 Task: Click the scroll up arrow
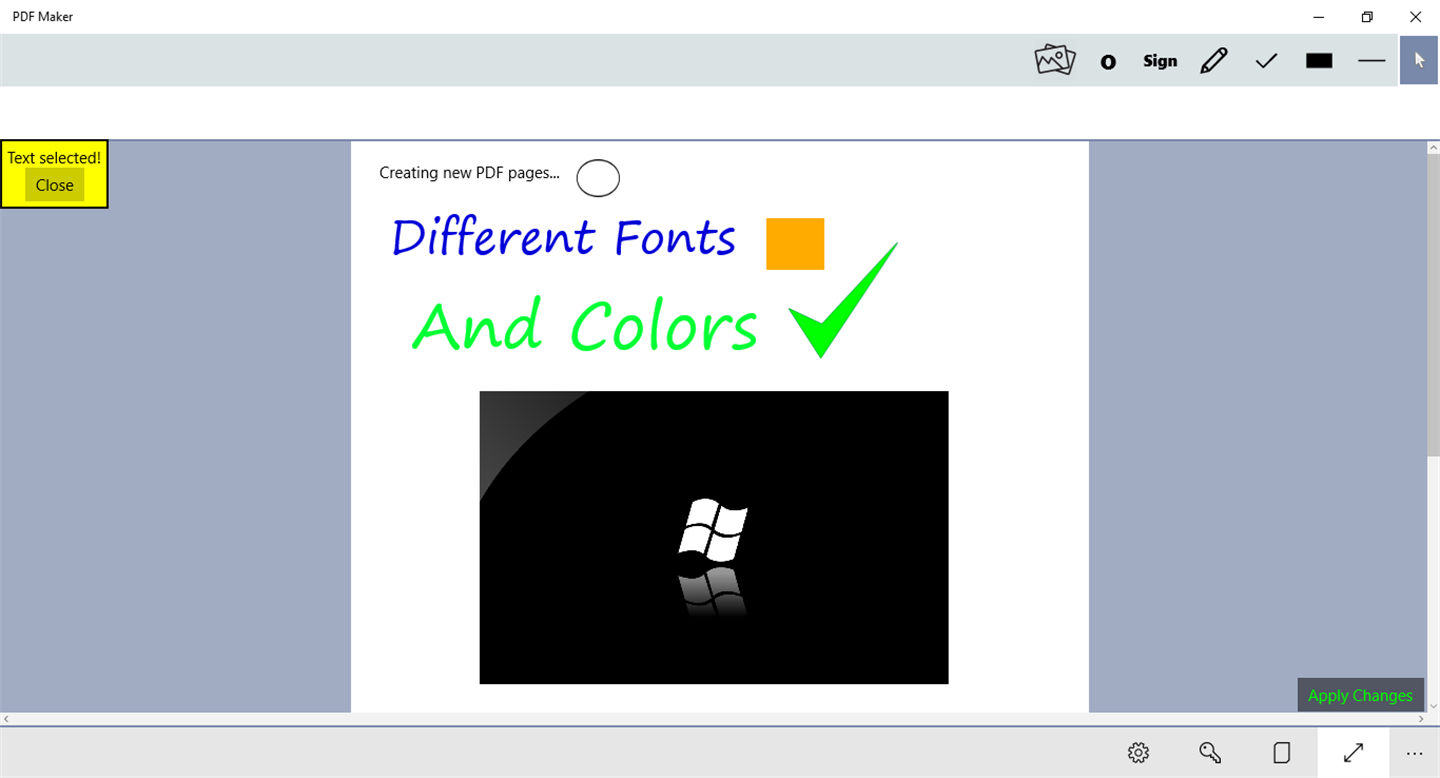(1433, 147)
